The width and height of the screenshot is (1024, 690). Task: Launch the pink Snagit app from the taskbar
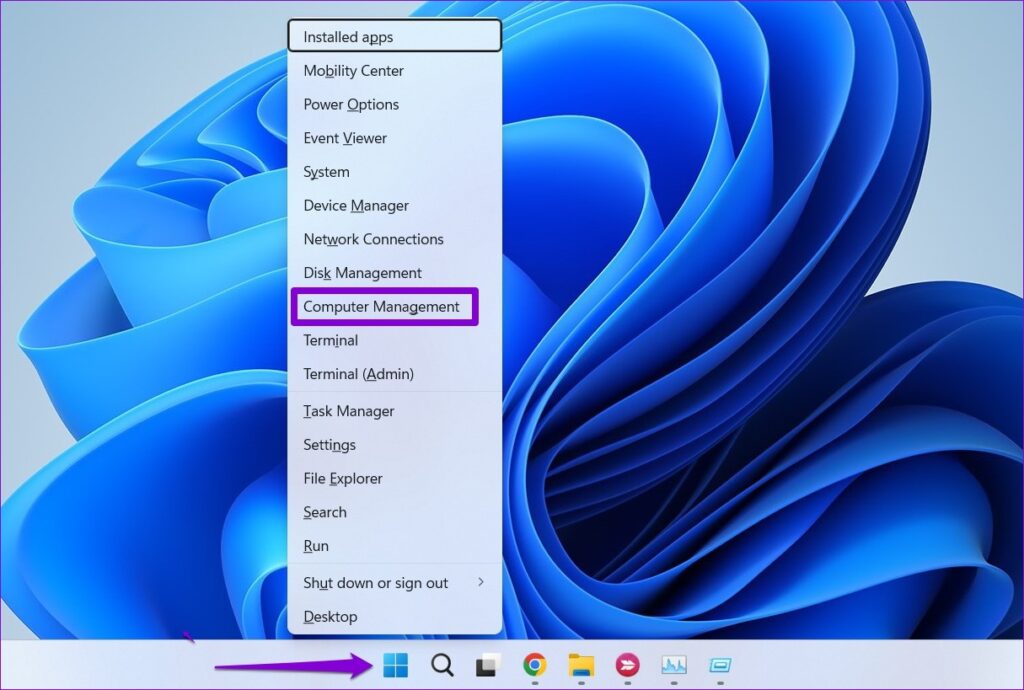(626, 665)
